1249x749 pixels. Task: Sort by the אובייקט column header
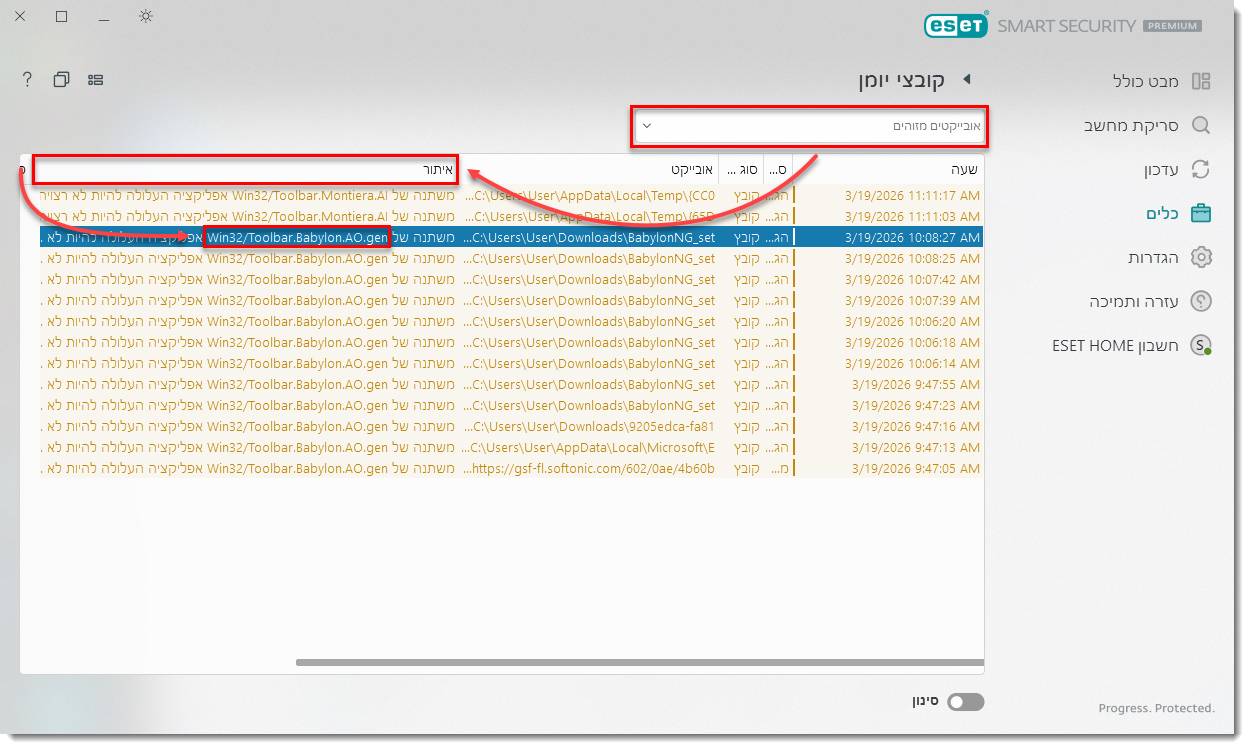pyautogui.click(x=591, y=169)
